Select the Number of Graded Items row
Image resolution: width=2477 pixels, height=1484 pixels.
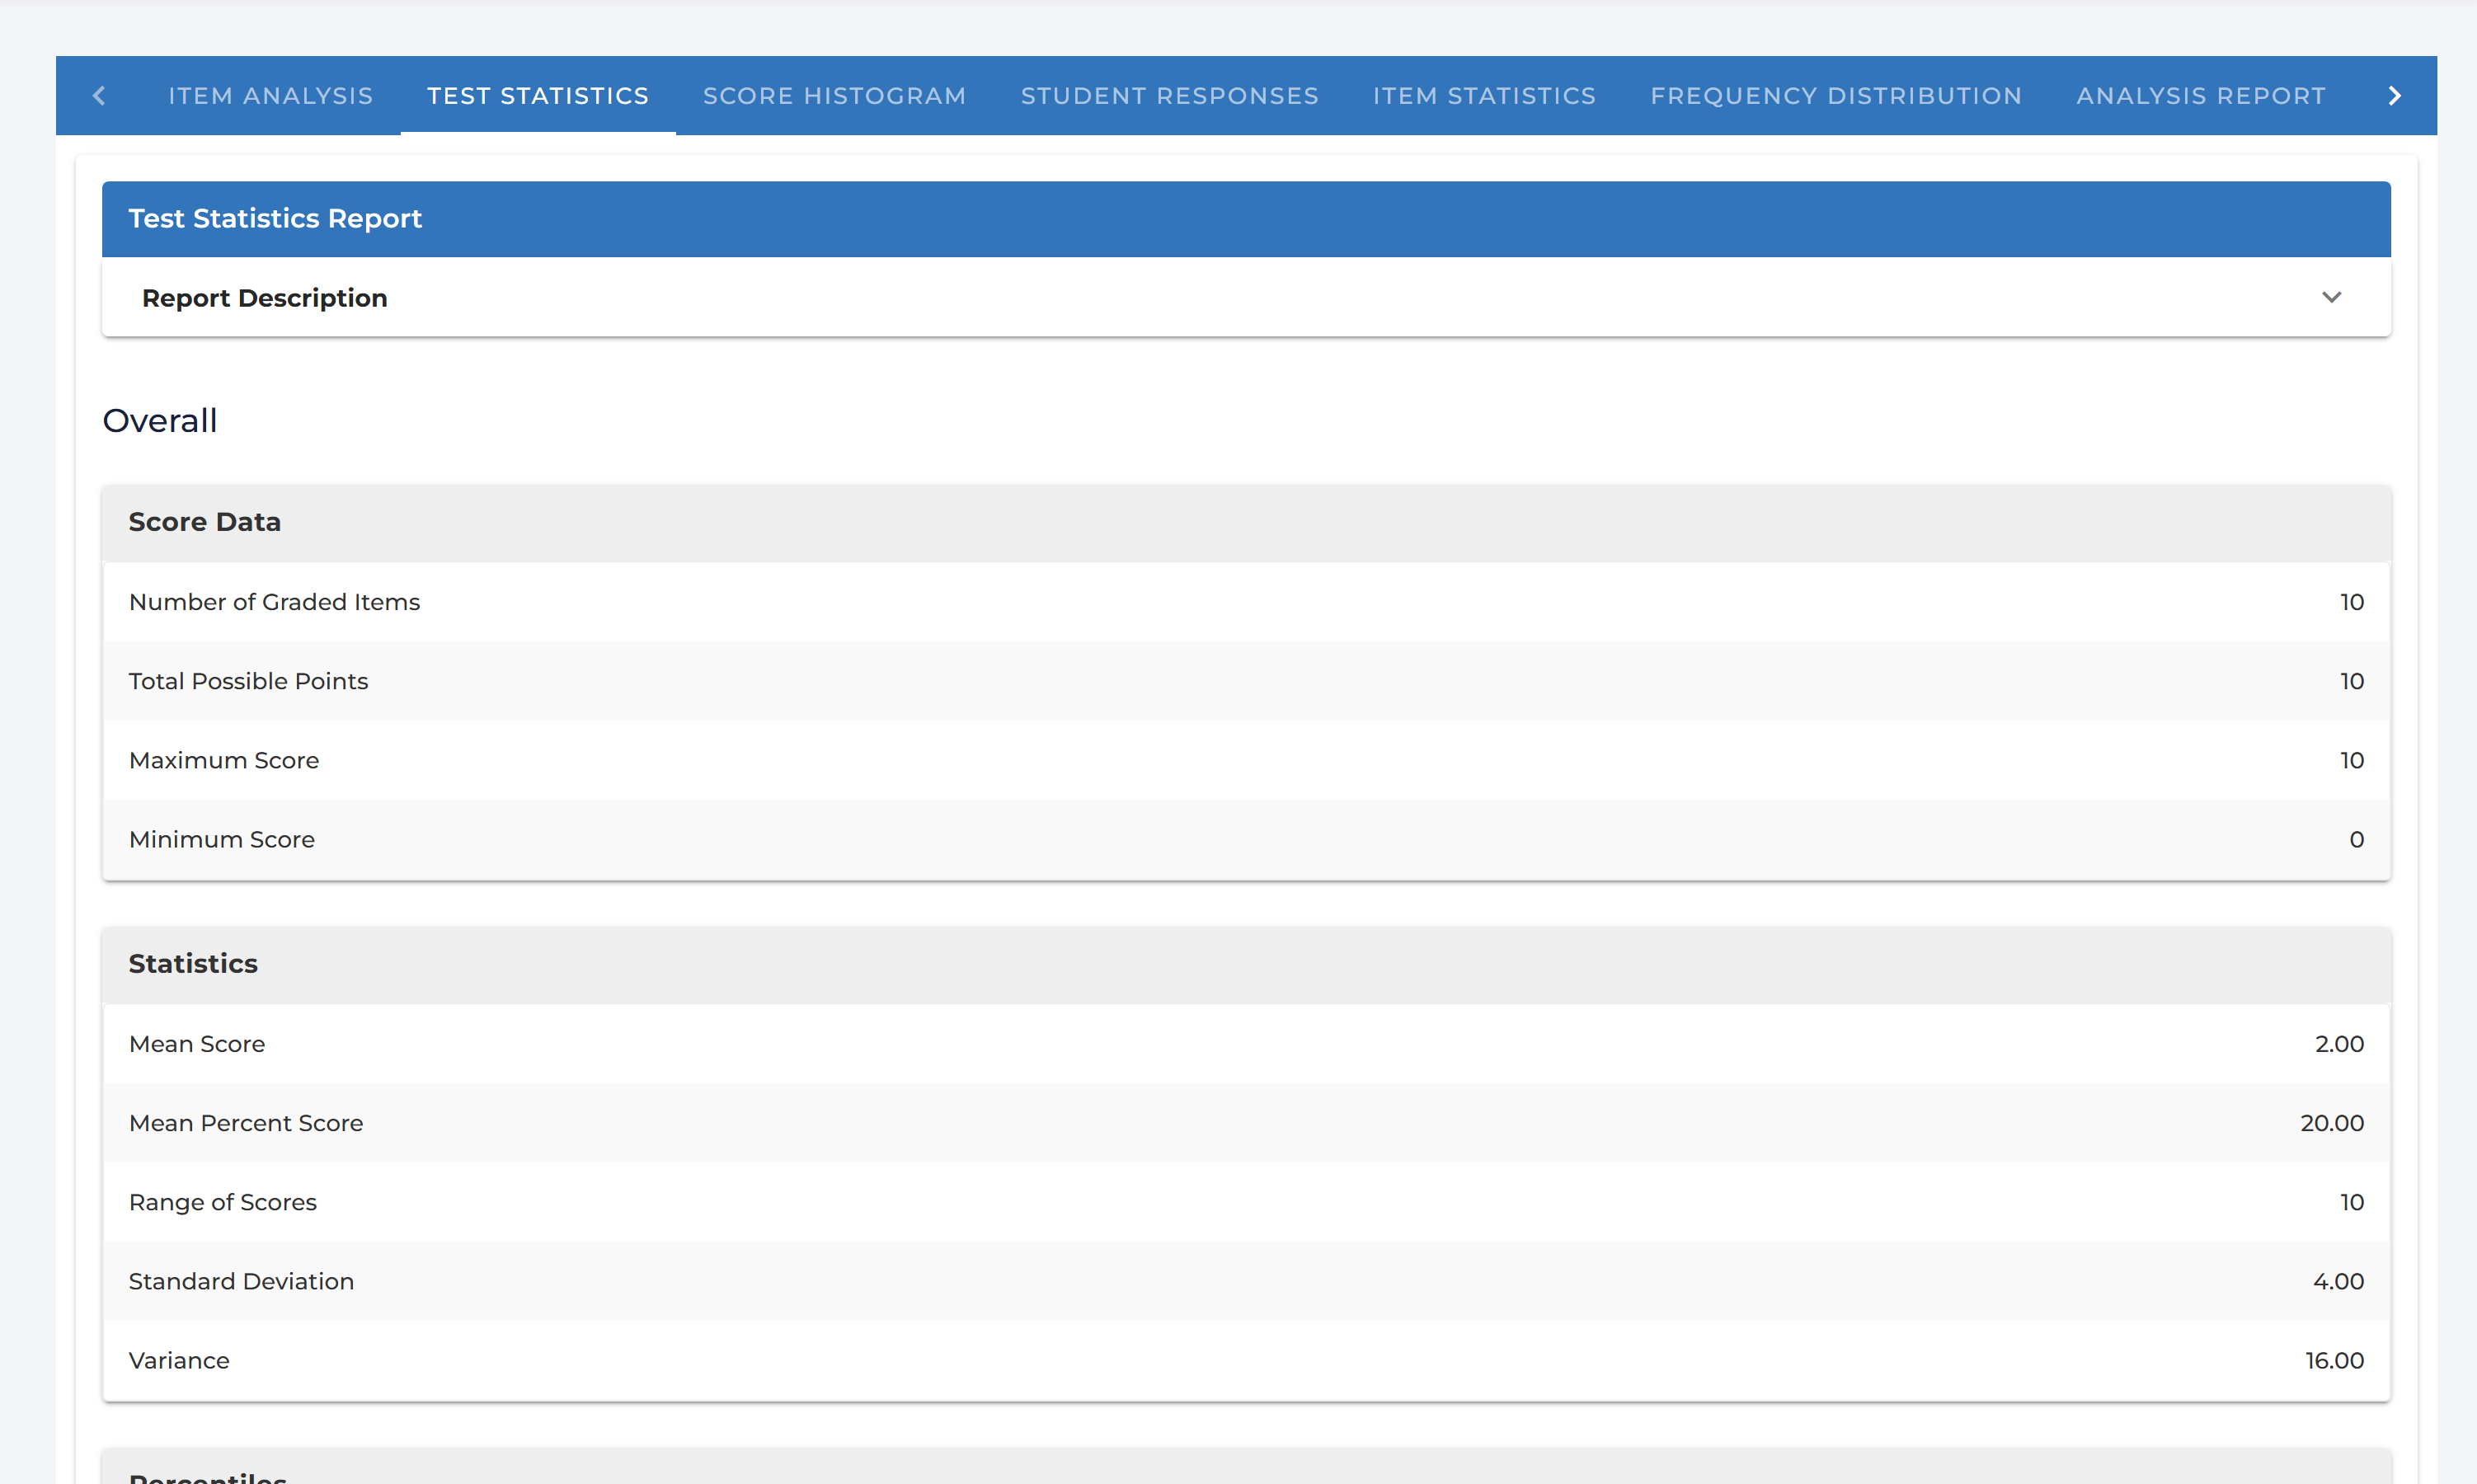[x=1246, y=602]
